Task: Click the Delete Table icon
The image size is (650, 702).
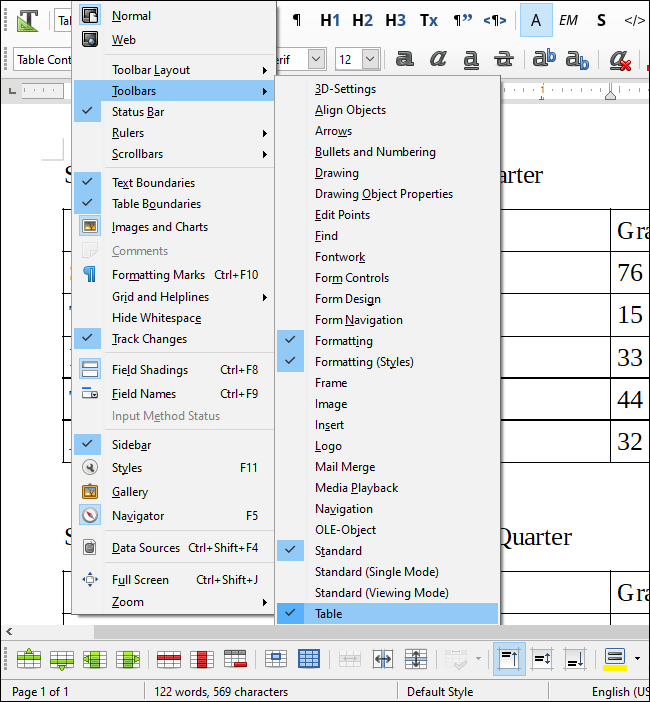Action: coord(235,659)
